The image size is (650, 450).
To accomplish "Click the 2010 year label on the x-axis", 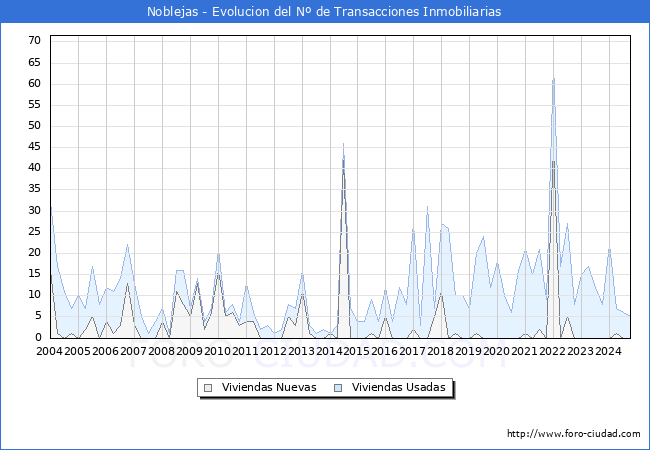I will pyautogui.click(x=217, y=351).
